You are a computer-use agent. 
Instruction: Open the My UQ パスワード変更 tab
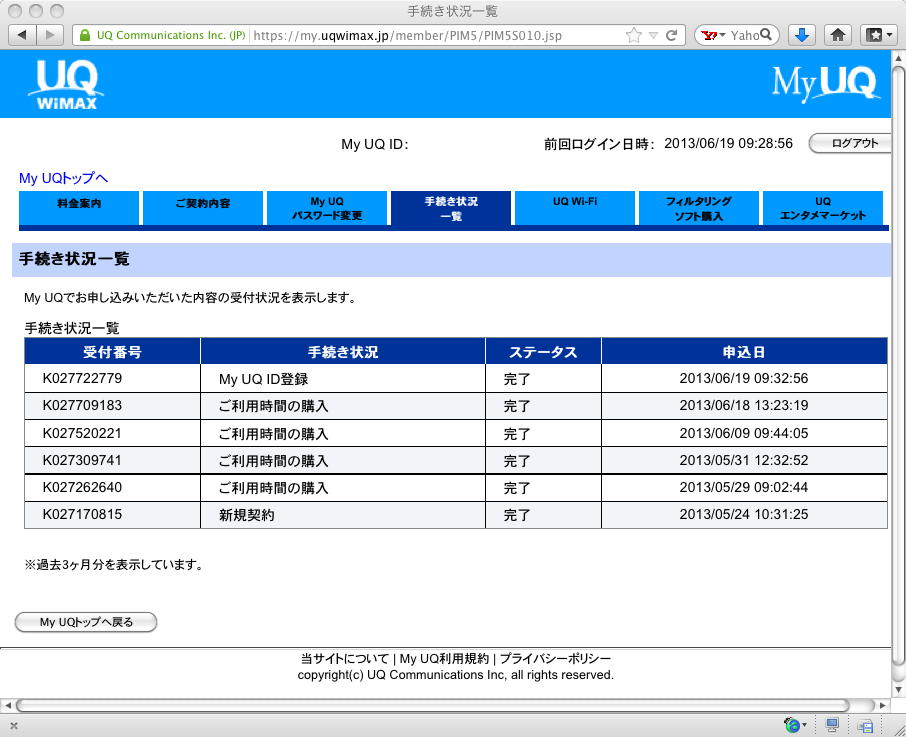[x=327, y=208]
